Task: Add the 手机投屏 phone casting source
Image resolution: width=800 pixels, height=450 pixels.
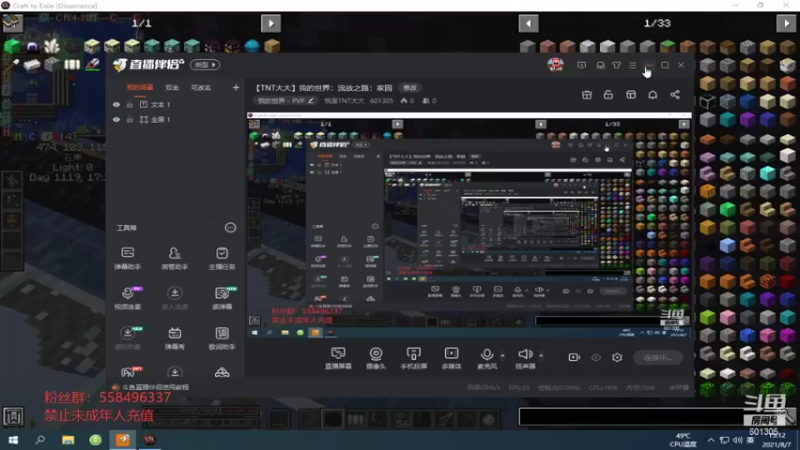Action: (x=414, y=358)
